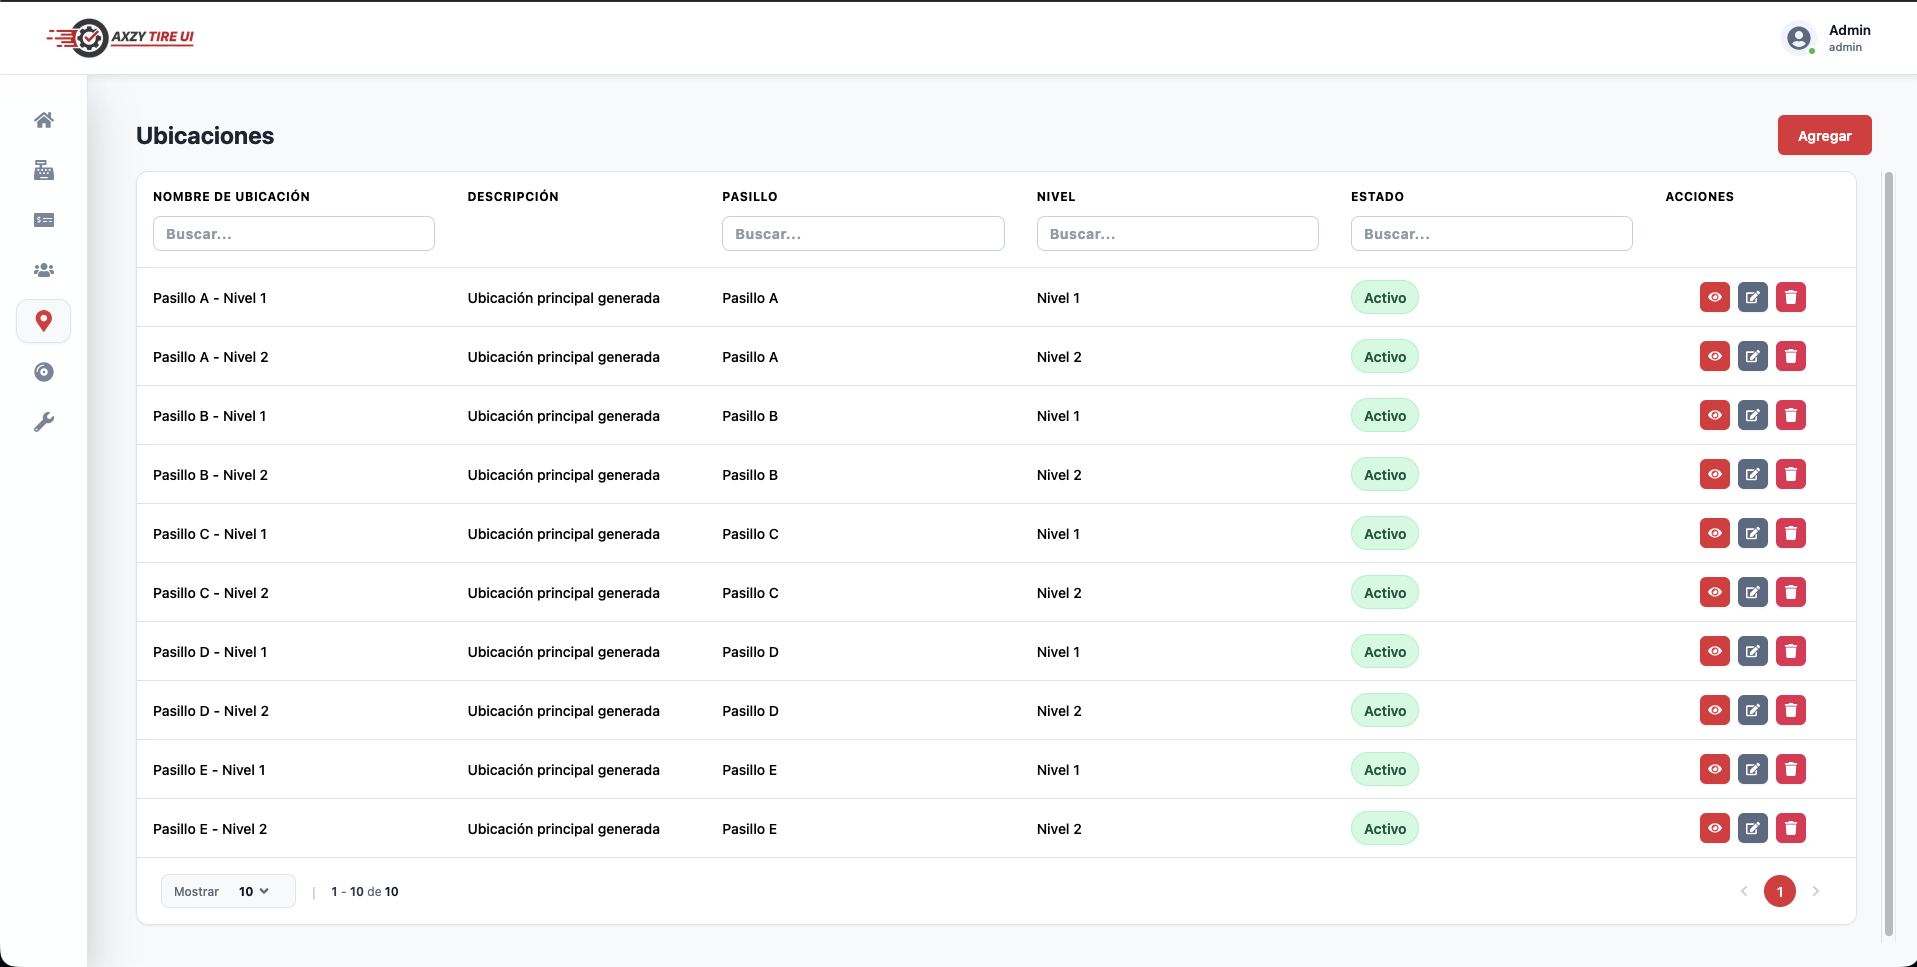The image size is (1917, 967).
Task: Click the tire disc sidebar icon
Action: tap(43, 372)
